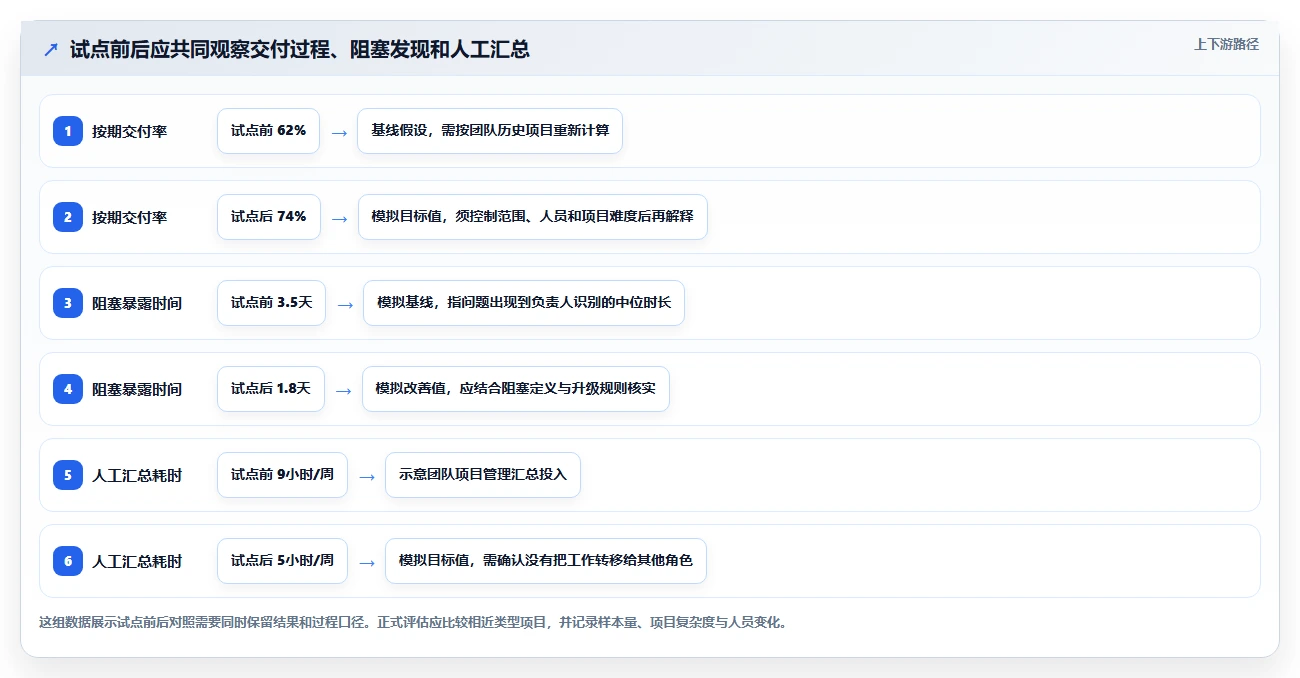The width and height of the screenshot is (1300, 678).
Task: Click note 基线假设，需按团队历史项目重新计算
Action: (x=490, y=131)
